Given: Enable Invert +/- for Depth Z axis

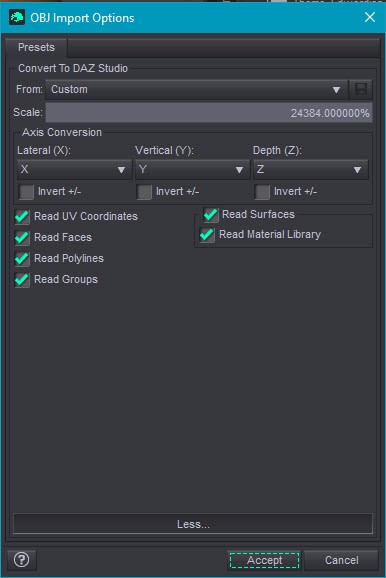Looking at the screenshot, I should (262, 192).
